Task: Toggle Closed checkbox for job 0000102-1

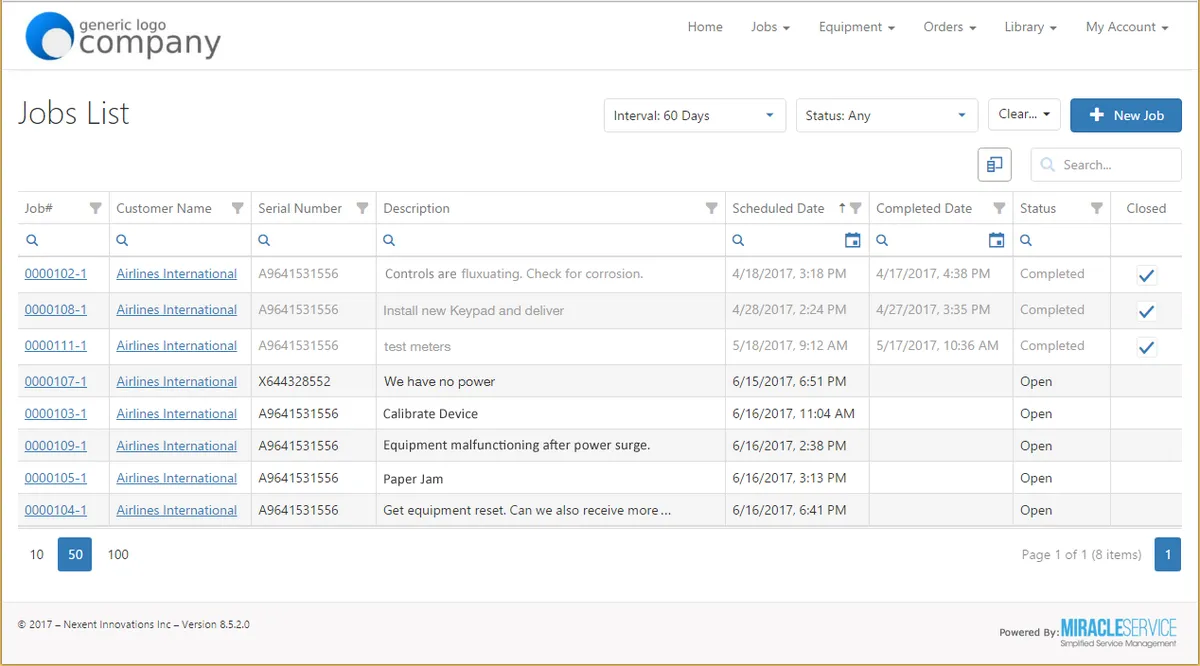Action: [1146, 275]
